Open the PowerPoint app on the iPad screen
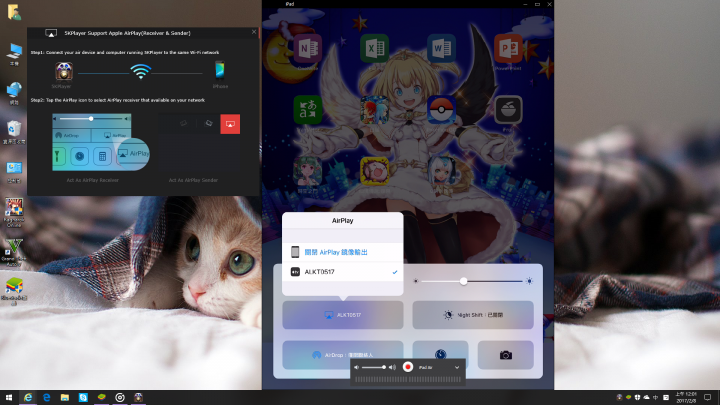 [x=508, y=48]
